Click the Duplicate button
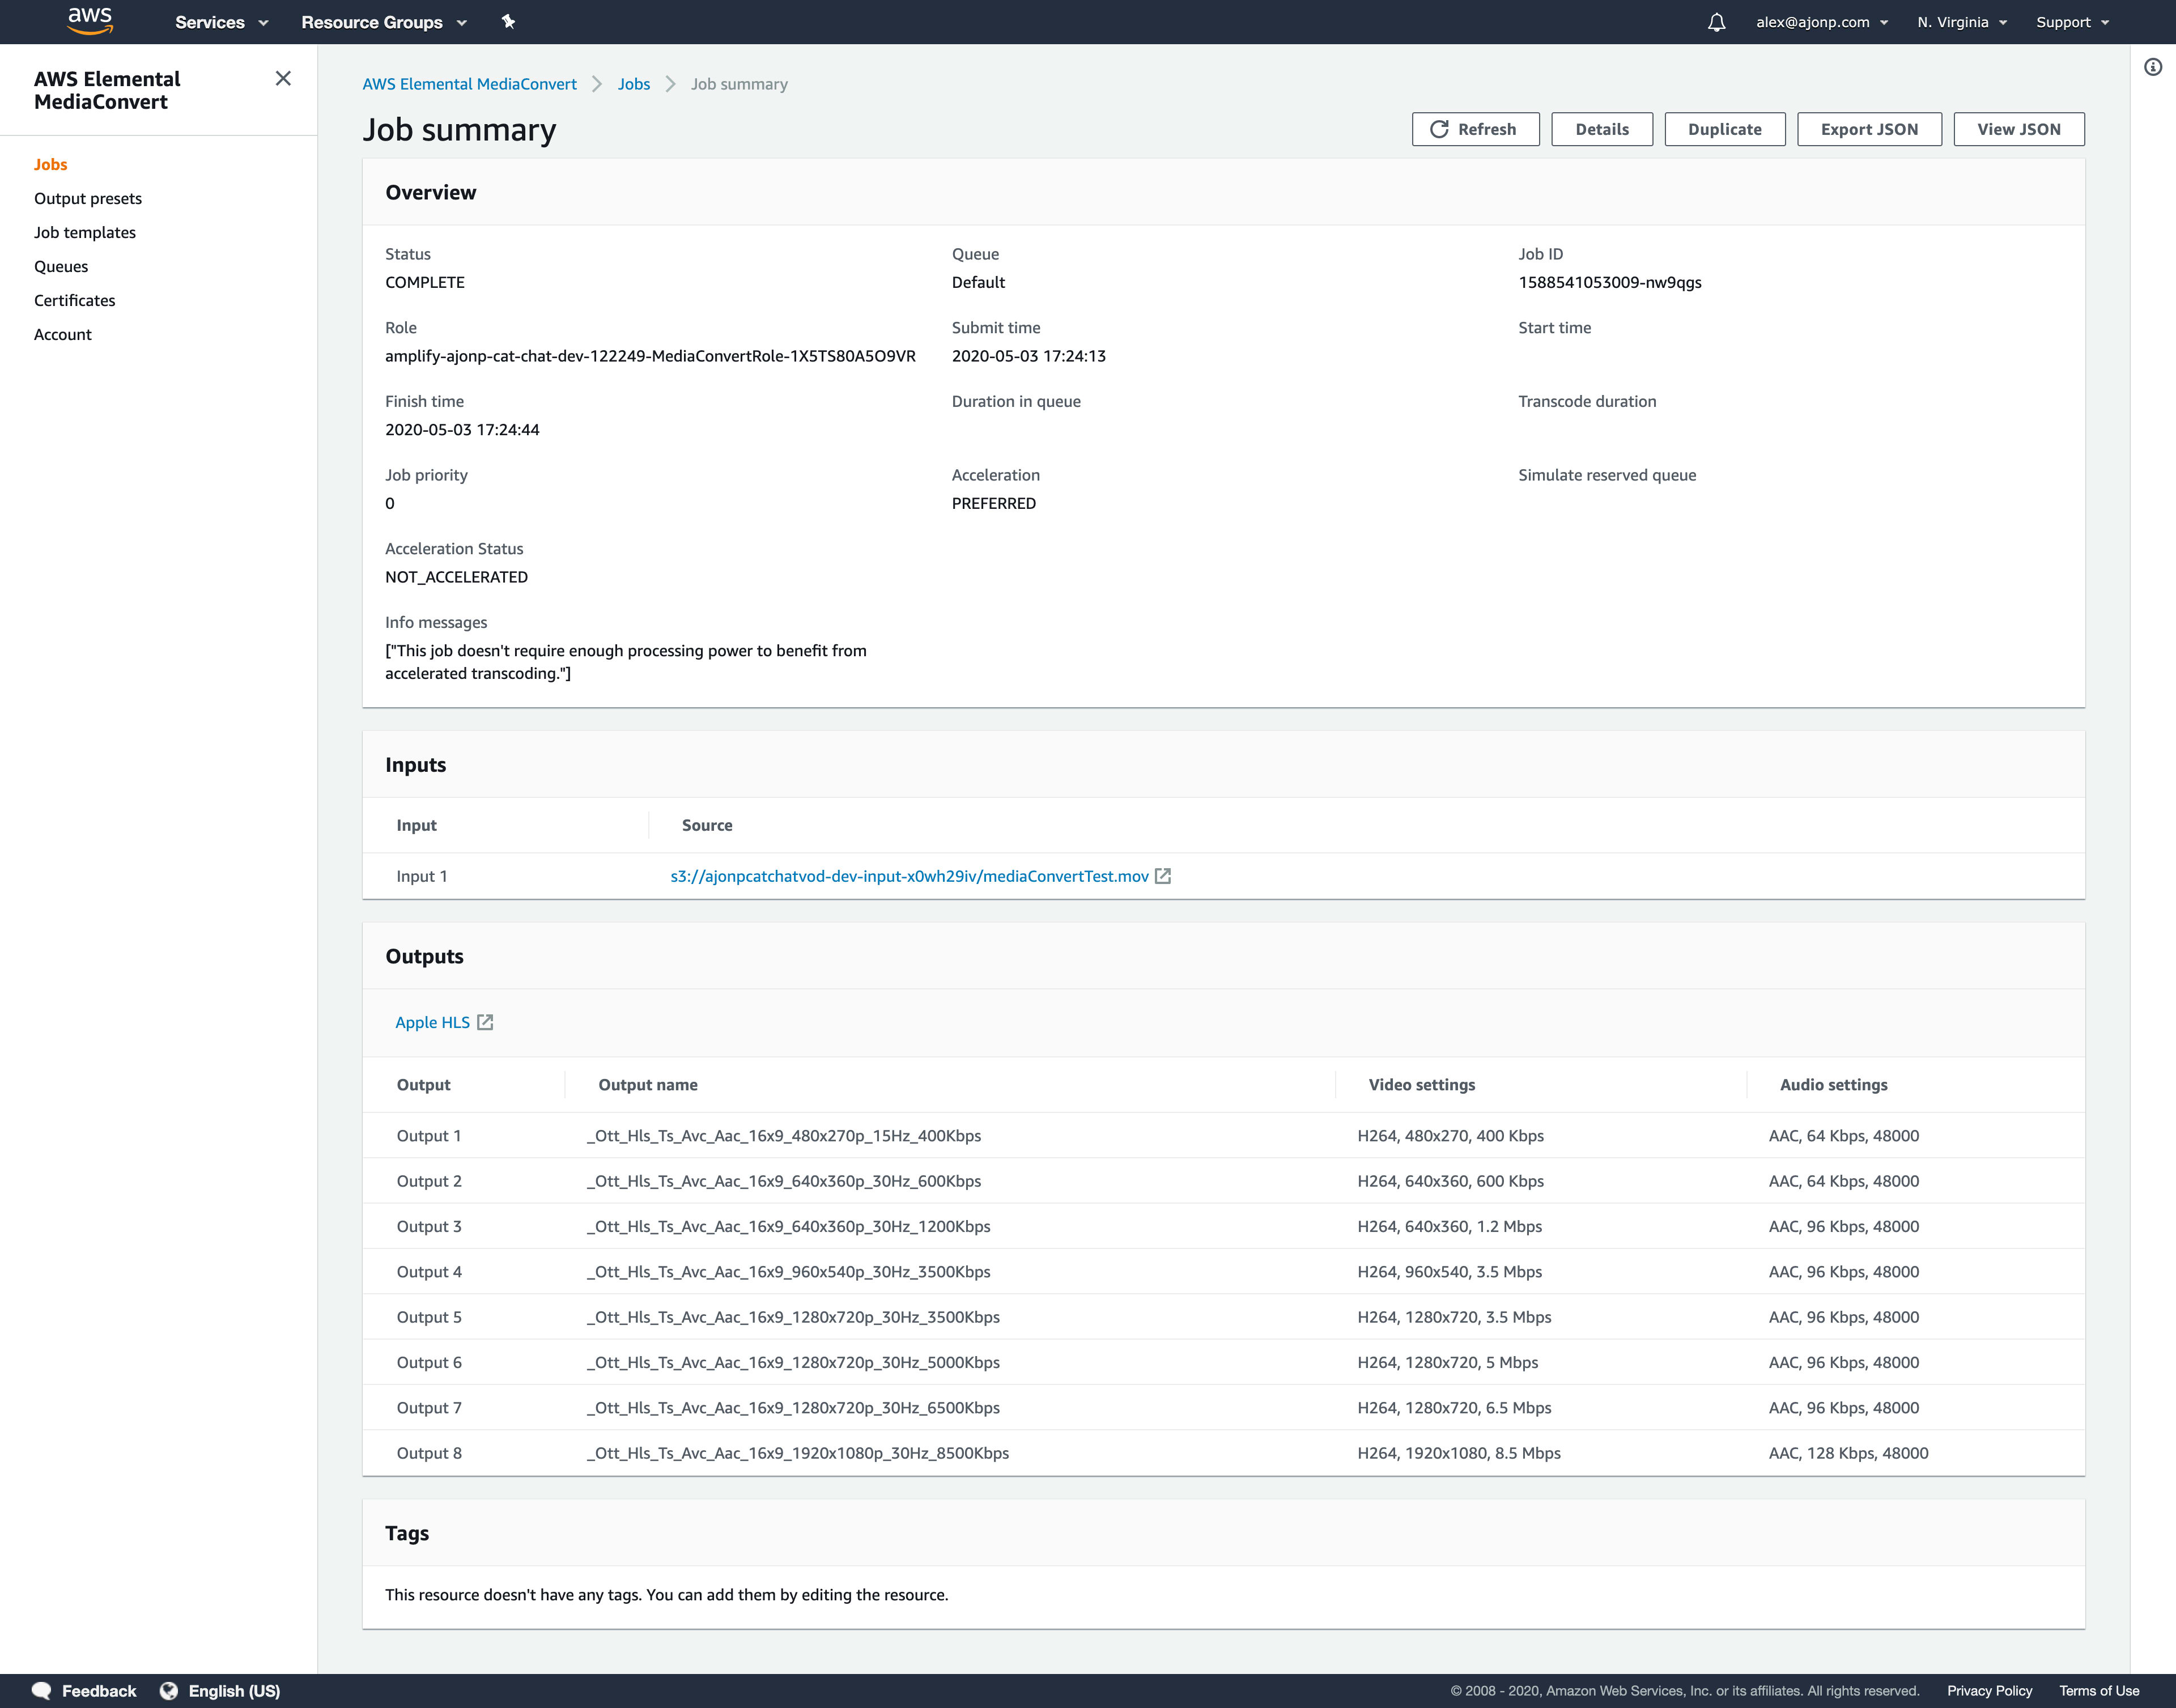2176x1708 pixels. 1724,129
